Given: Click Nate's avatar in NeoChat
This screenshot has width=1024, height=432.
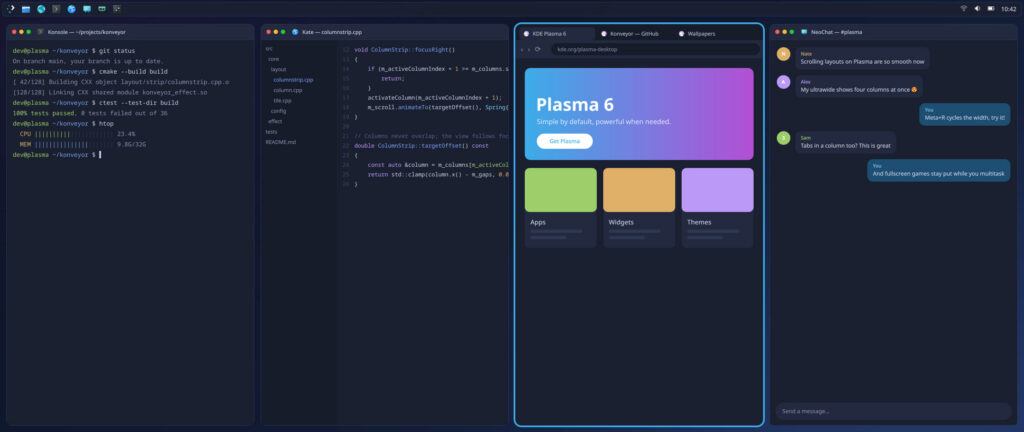Looking at the screenshot, I should [784, 54].
